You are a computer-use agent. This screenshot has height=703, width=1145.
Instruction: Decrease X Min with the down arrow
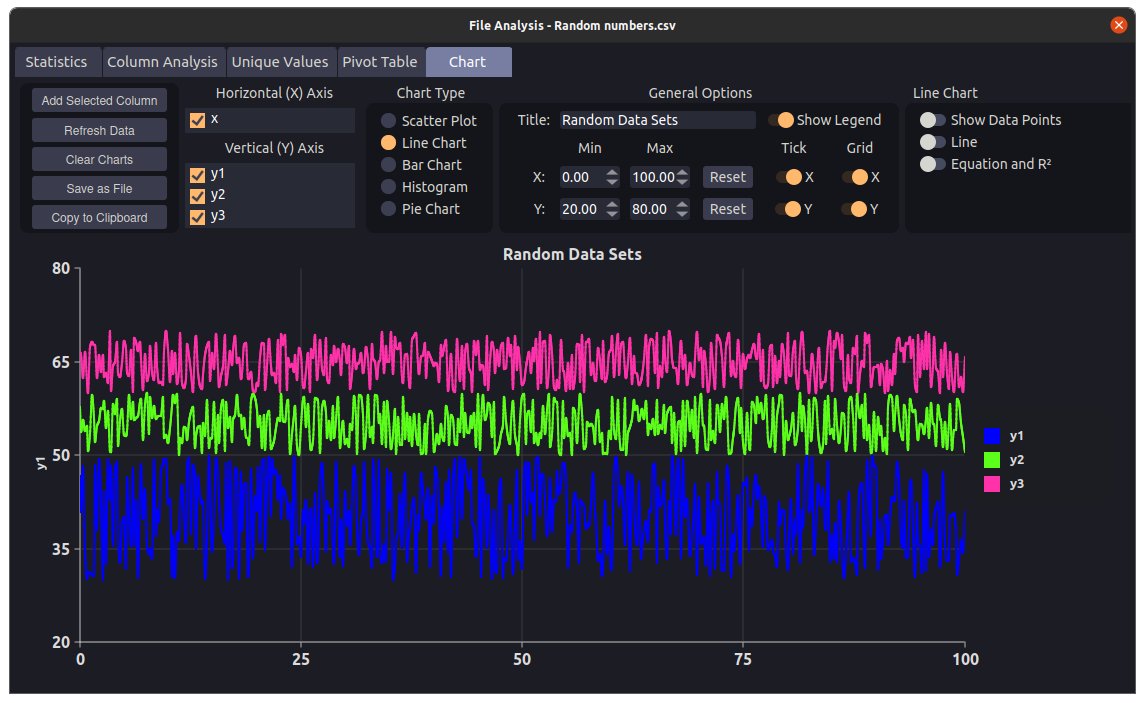tap(612, 183)
